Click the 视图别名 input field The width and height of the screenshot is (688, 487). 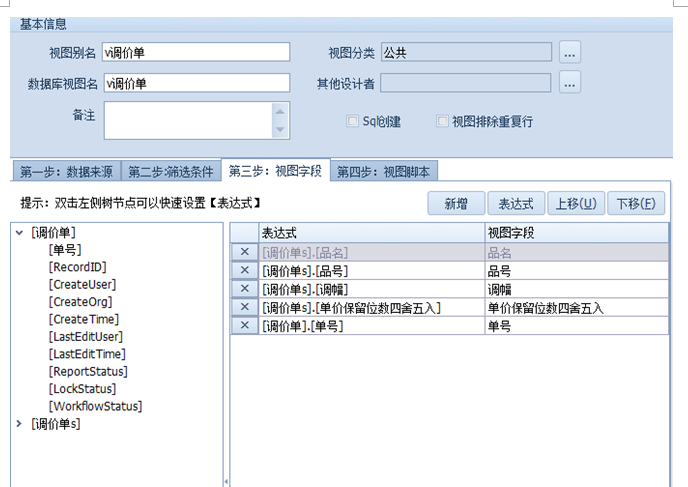coord(195,52)
